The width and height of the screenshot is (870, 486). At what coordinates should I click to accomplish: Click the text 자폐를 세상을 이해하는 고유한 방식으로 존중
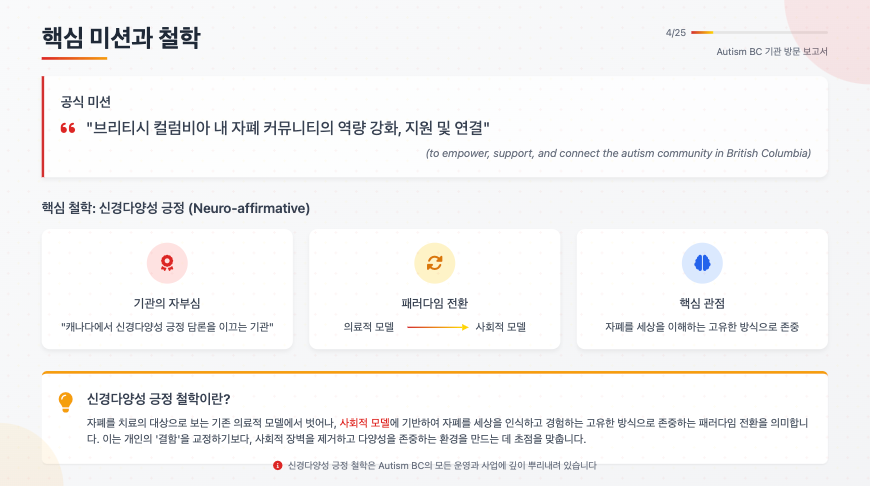tap(702, 327)
